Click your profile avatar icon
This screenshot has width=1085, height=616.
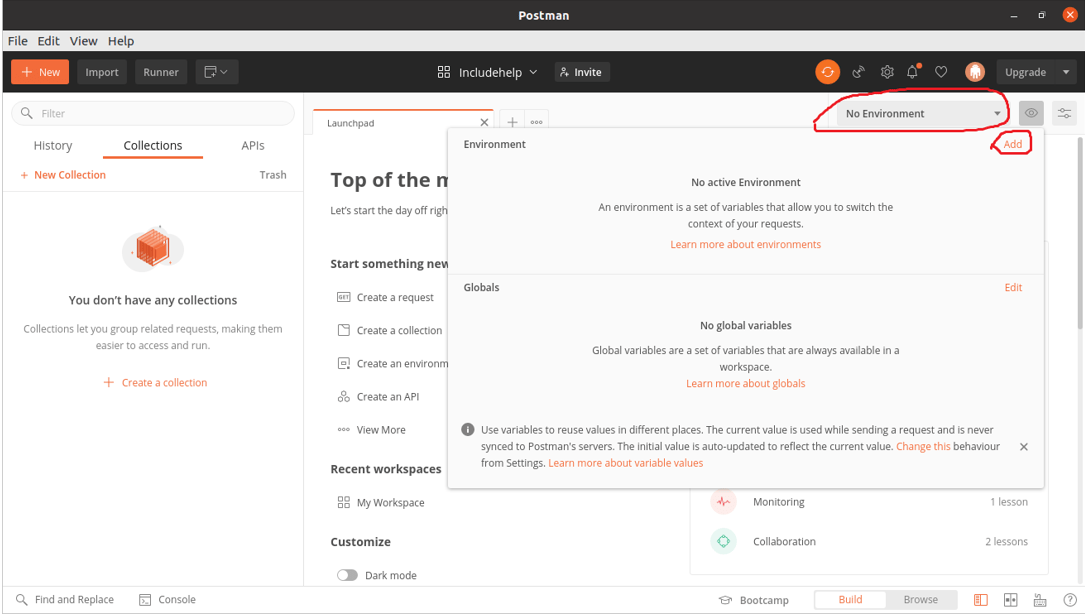point(974,71)
